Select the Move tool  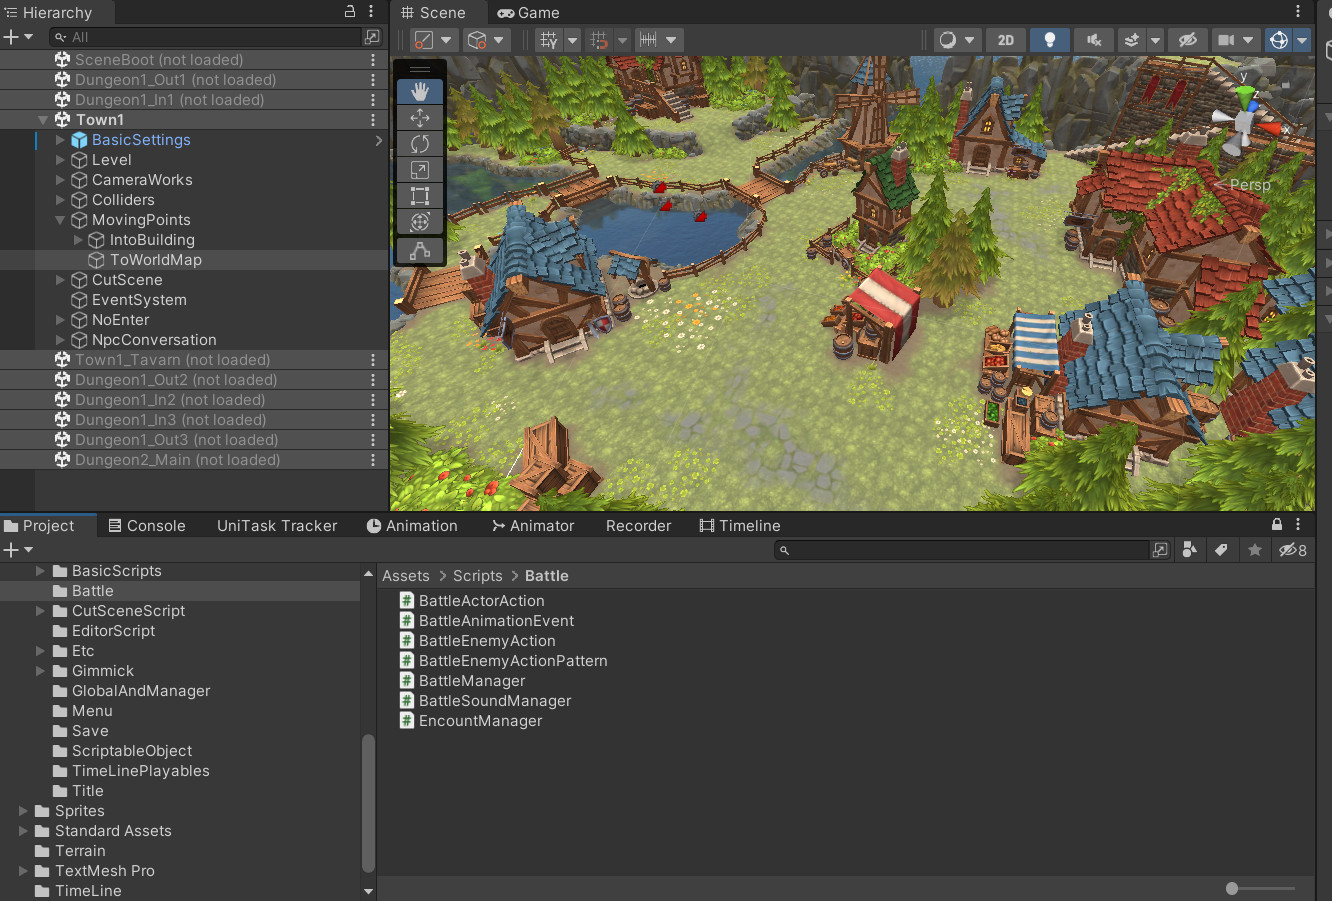click(420, 117)
